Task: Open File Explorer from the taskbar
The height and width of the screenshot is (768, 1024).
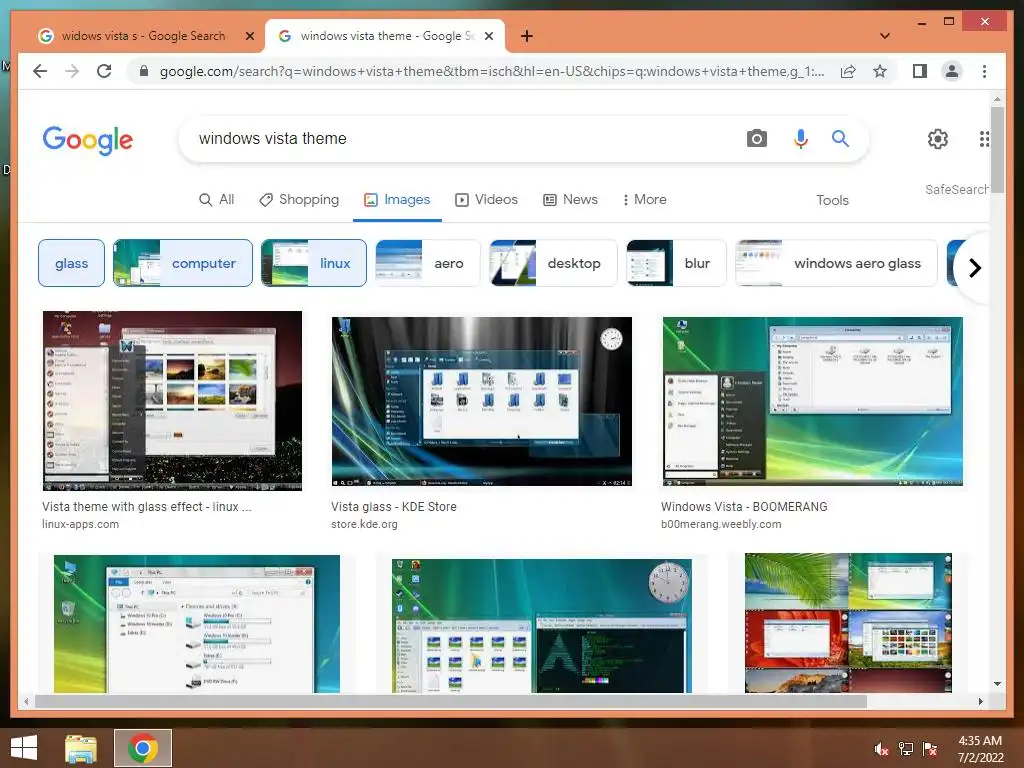Action: pyautogui.click(x=80, y=748)
